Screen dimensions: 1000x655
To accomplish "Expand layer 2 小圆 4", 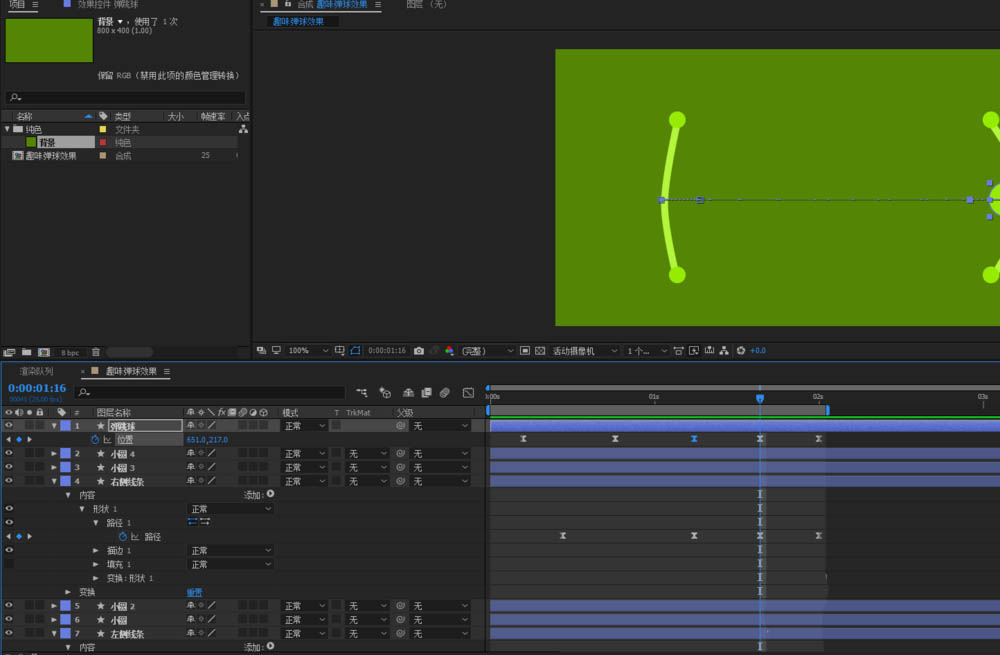I will [x=54, y=453].
